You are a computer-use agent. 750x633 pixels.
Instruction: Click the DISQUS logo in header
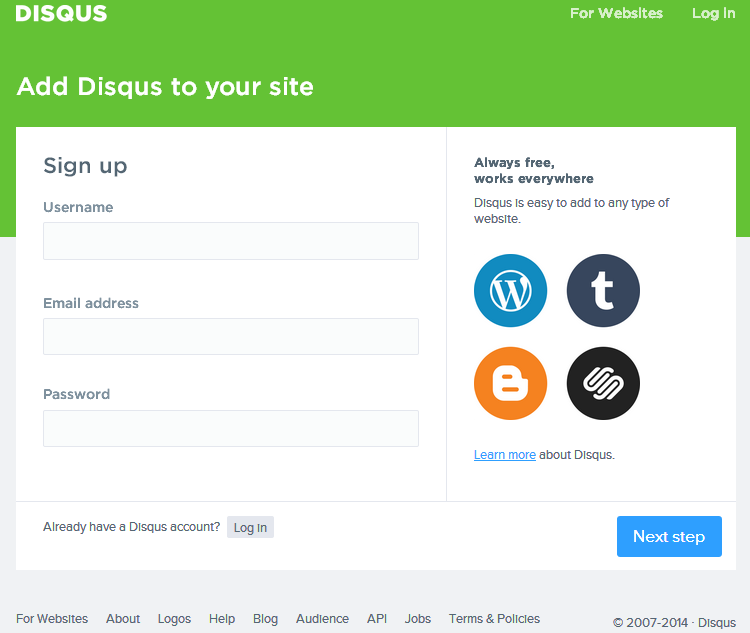pos(61,13)
